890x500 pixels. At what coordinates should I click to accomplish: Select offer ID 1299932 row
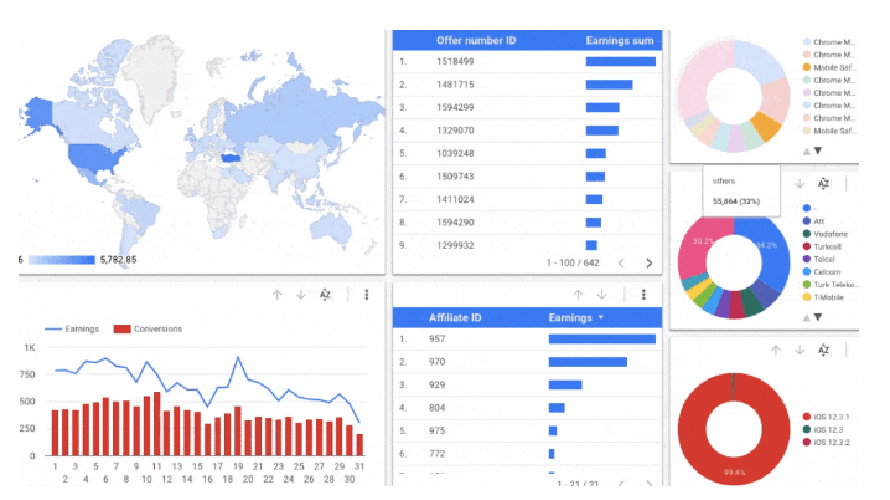pyautogui.click(x=527, y=245)
